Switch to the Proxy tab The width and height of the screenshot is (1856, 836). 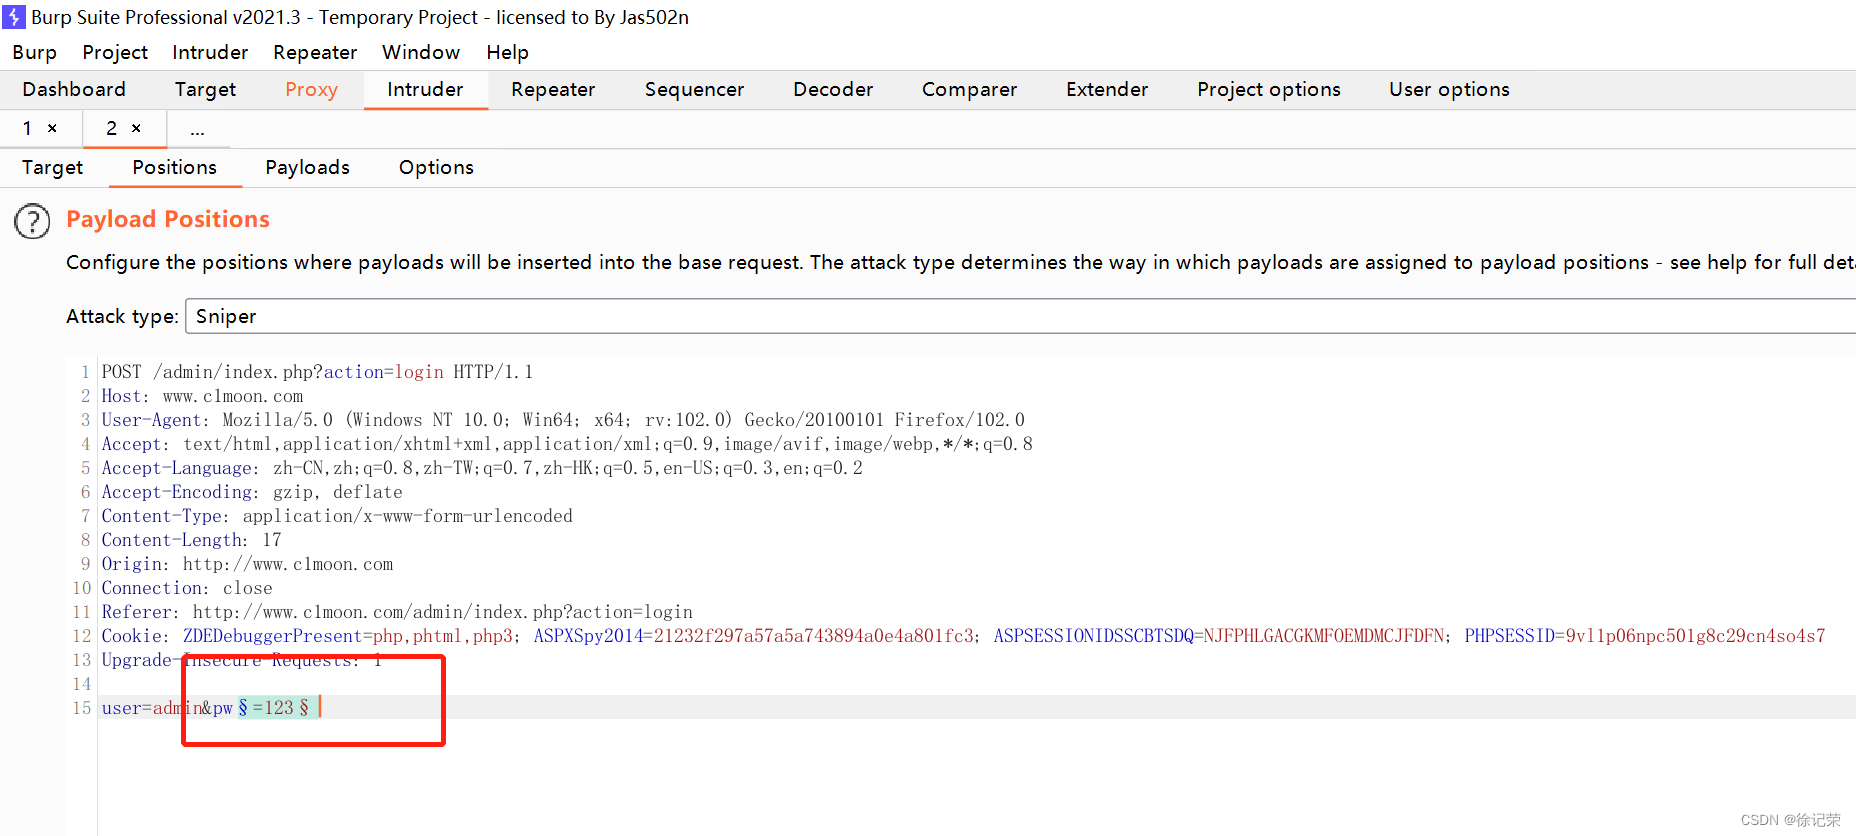coord(311,89)
